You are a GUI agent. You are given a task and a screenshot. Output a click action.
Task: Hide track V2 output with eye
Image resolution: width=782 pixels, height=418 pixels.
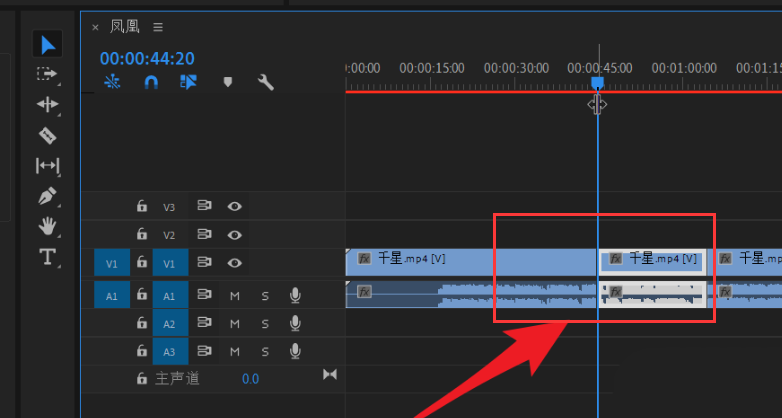tap(234, 234)
